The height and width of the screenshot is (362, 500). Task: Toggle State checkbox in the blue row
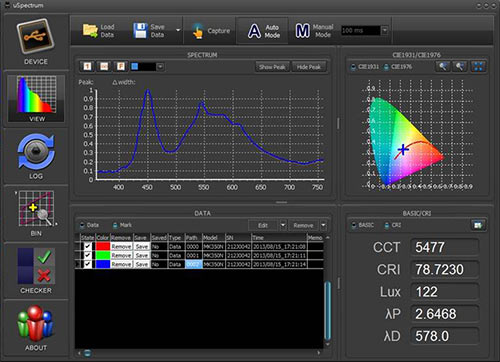(x=88, y=264)
